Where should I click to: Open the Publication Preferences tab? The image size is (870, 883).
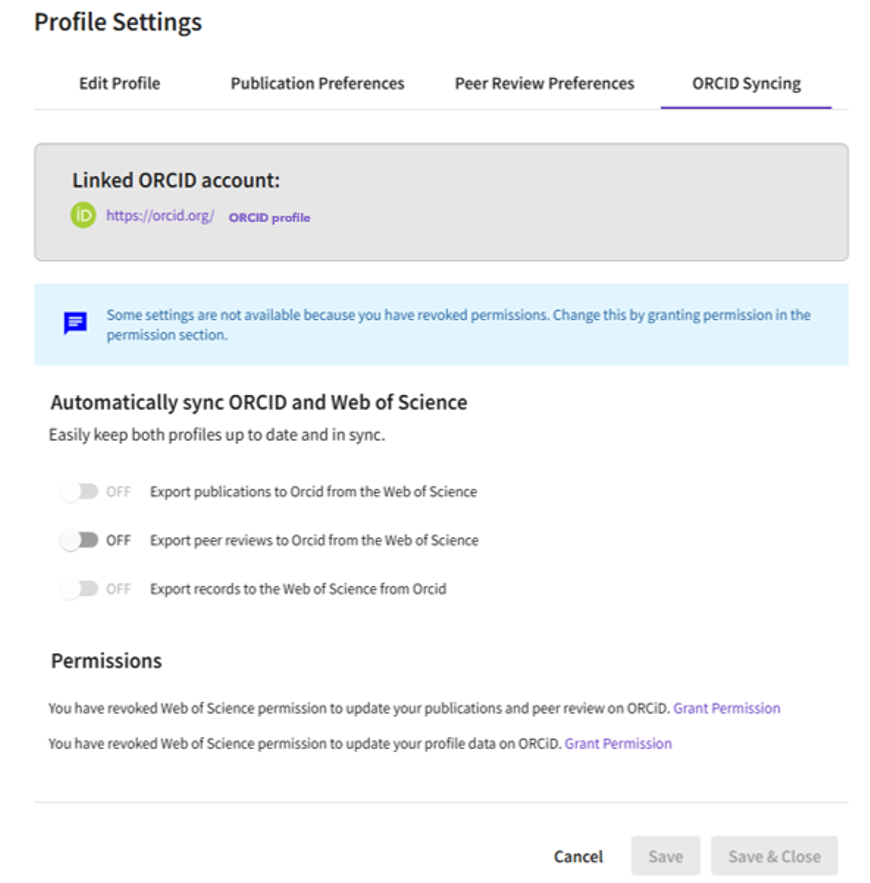317,83
